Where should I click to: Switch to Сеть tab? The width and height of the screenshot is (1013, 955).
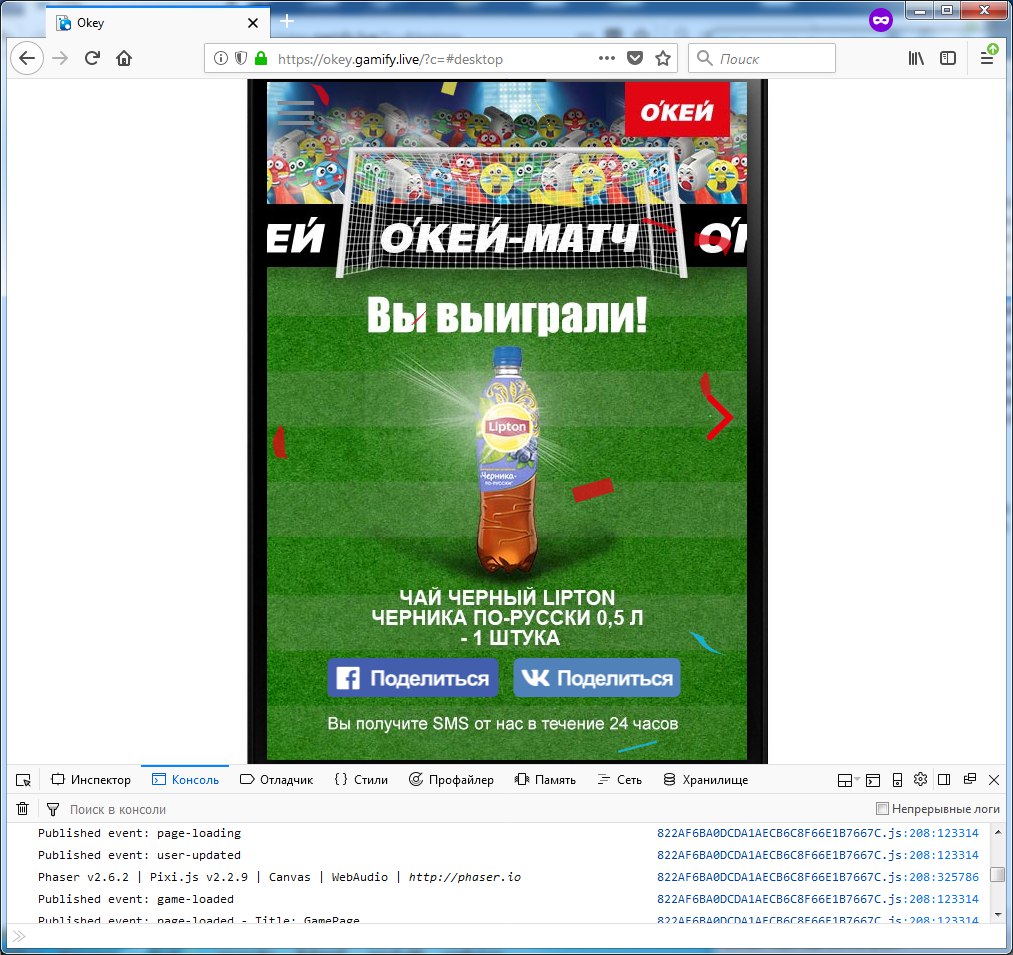point(620,780)
